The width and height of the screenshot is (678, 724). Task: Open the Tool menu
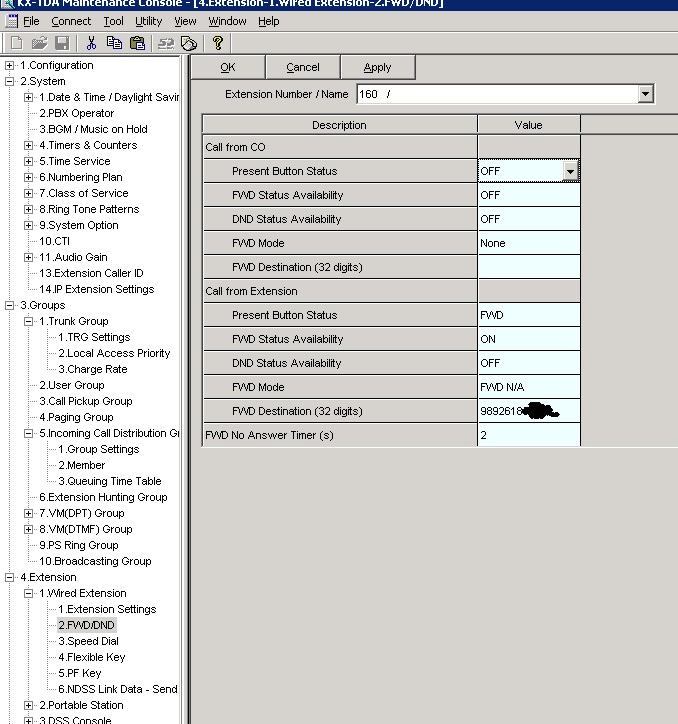113,21
